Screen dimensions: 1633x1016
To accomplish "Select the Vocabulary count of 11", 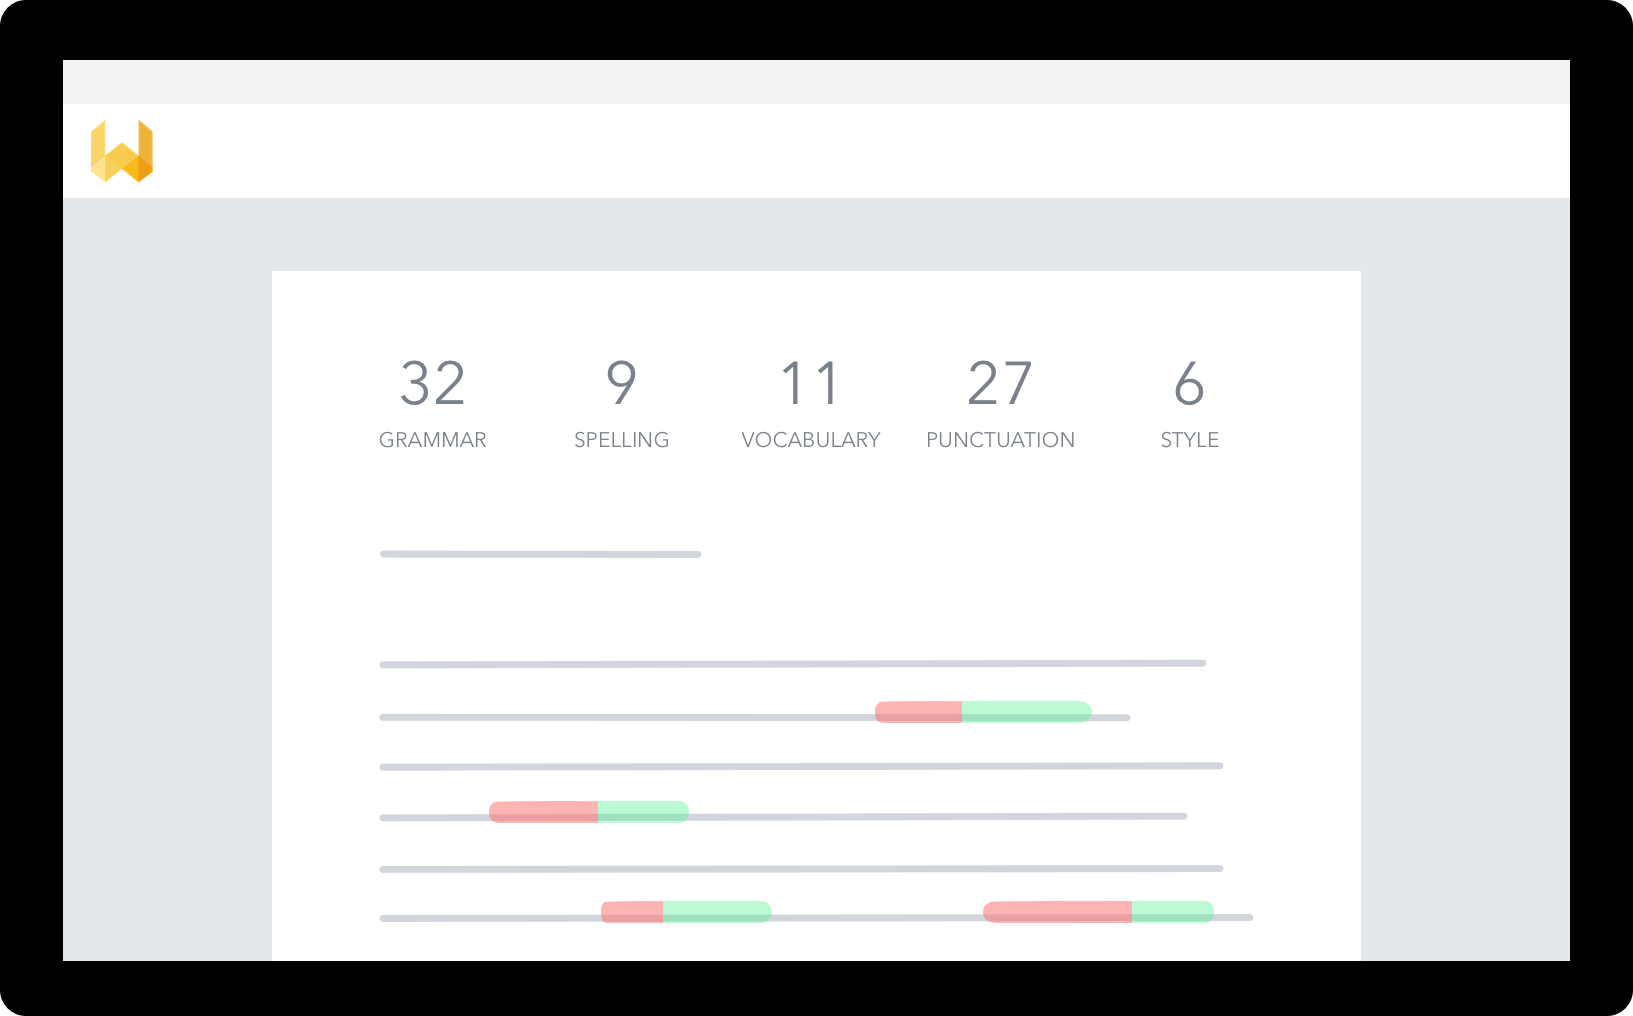I will click(810, 383).
